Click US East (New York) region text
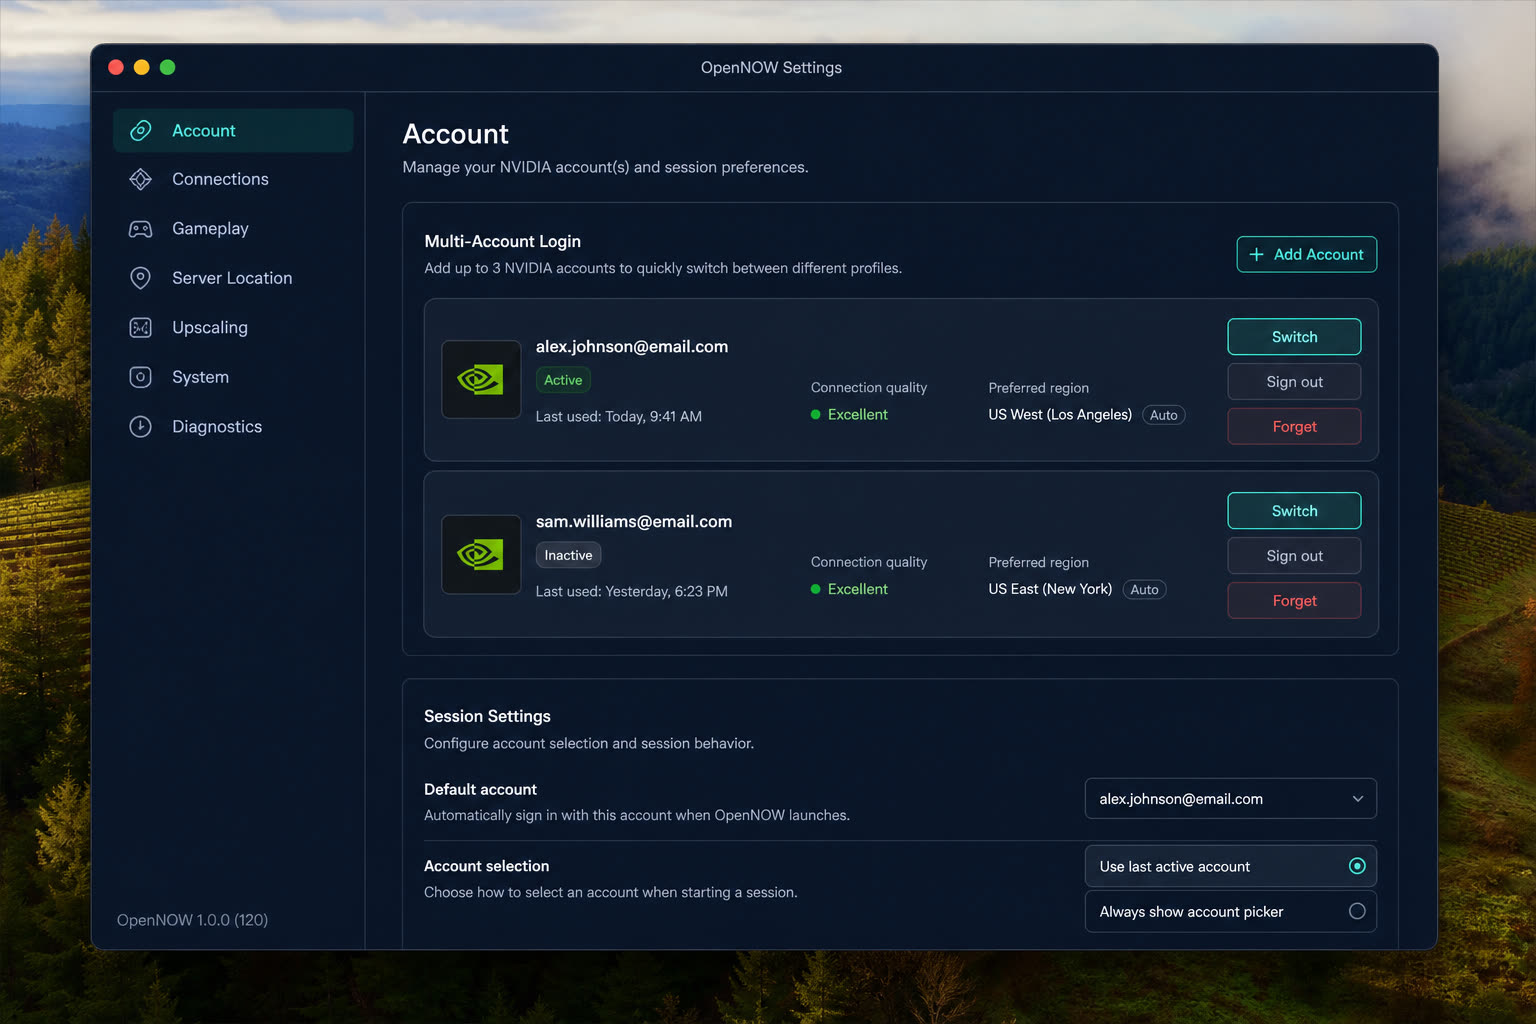Viewport: 1536px width, 1024px height. pyautogui.click(x=1050, y=590)
